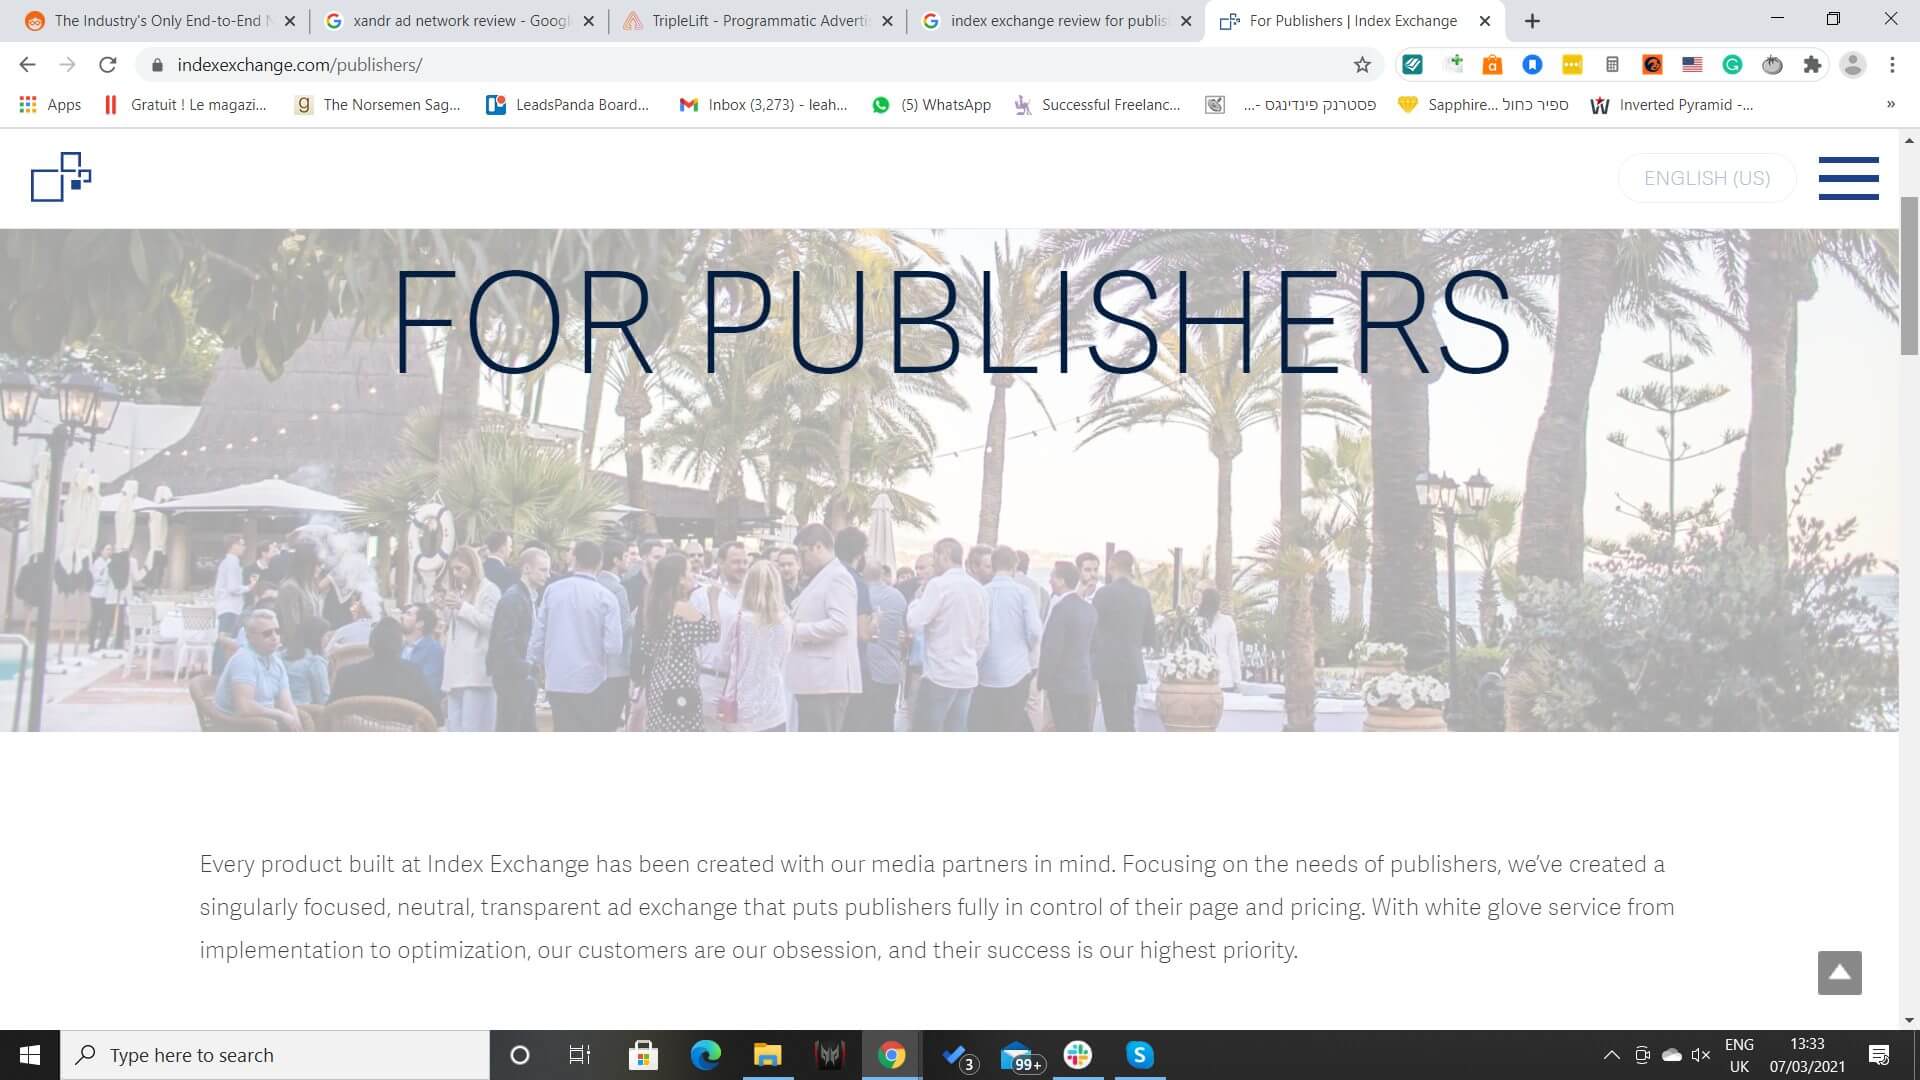The width and height of the screenshot is (1920, 1080).
Task: Go back to the previous page
Action: point(27,65)
